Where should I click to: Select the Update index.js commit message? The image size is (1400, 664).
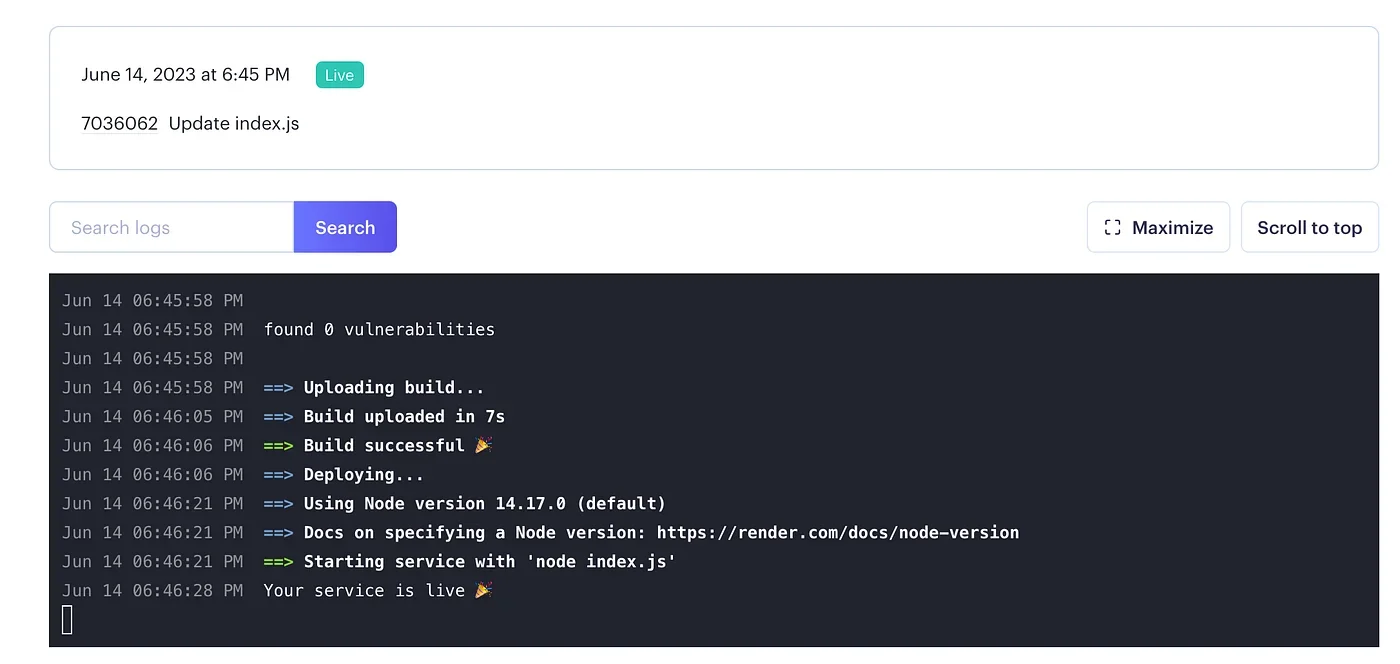click(234, 124)
